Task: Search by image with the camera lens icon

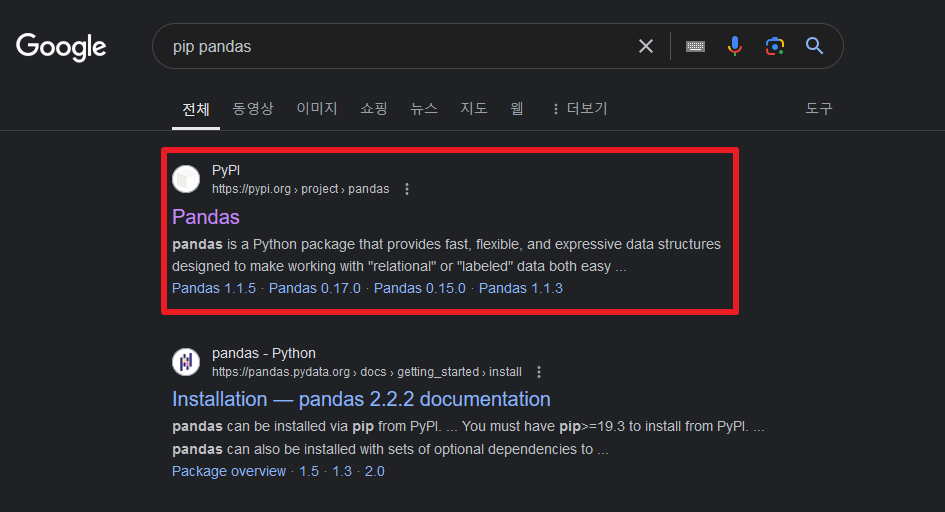Action: [774, 46]
